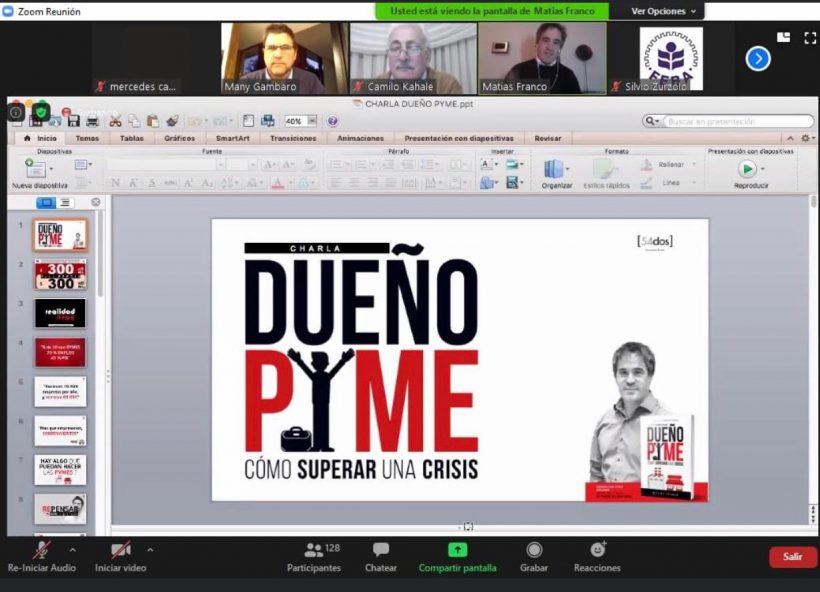The height and width of the screenshot is (592, 820).
Task: Click the green Compartir pantalla icon
Action: point(458,550)
